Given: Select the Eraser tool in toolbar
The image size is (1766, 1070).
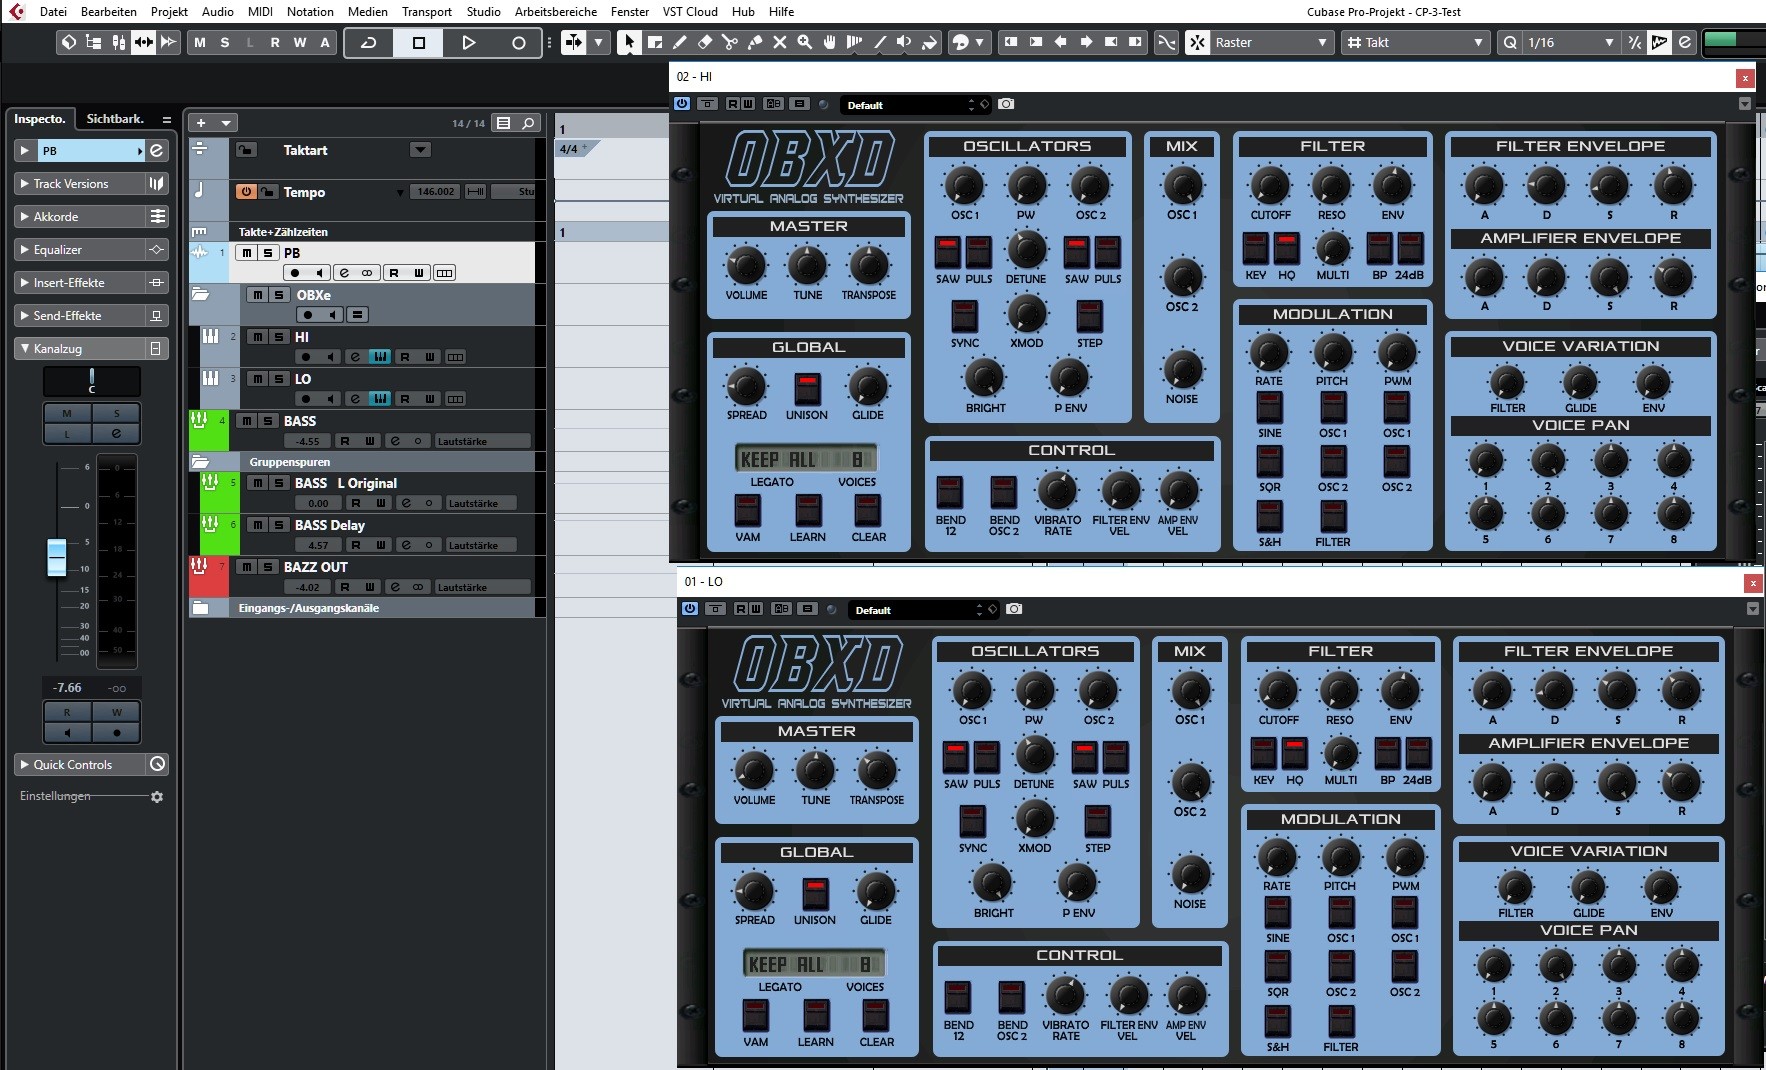Looking at the screenshot, I should (x=705, y=42).
